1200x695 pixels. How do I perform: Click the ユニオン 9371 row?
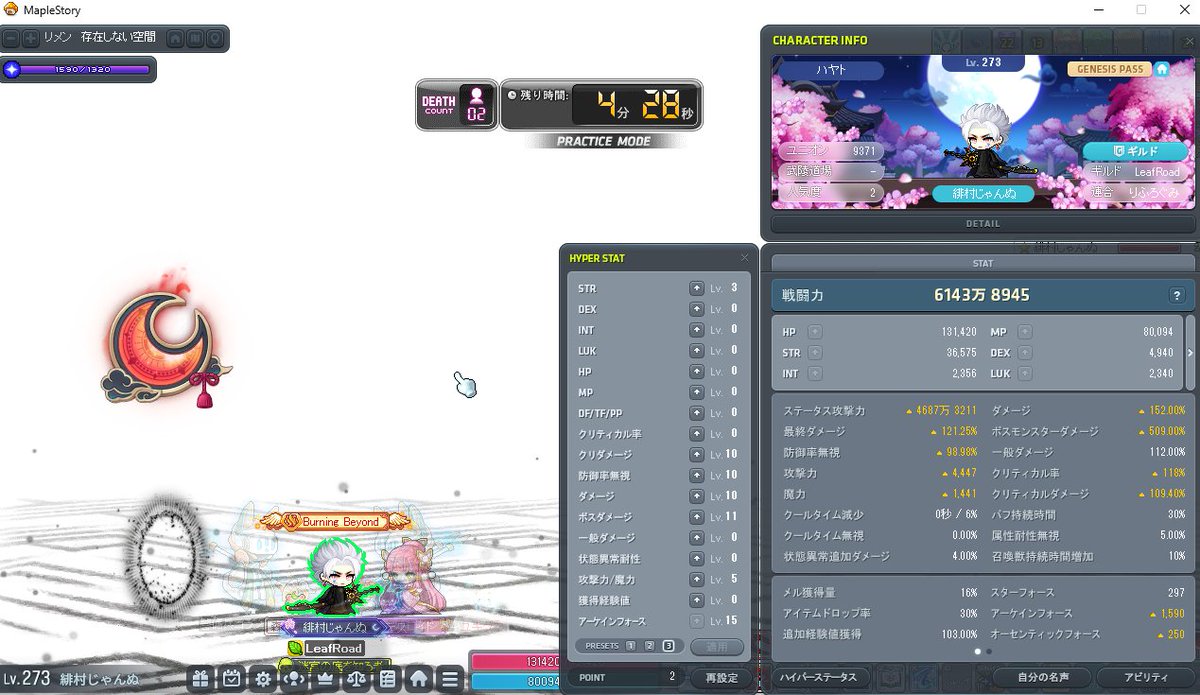(x=830, y=151)
